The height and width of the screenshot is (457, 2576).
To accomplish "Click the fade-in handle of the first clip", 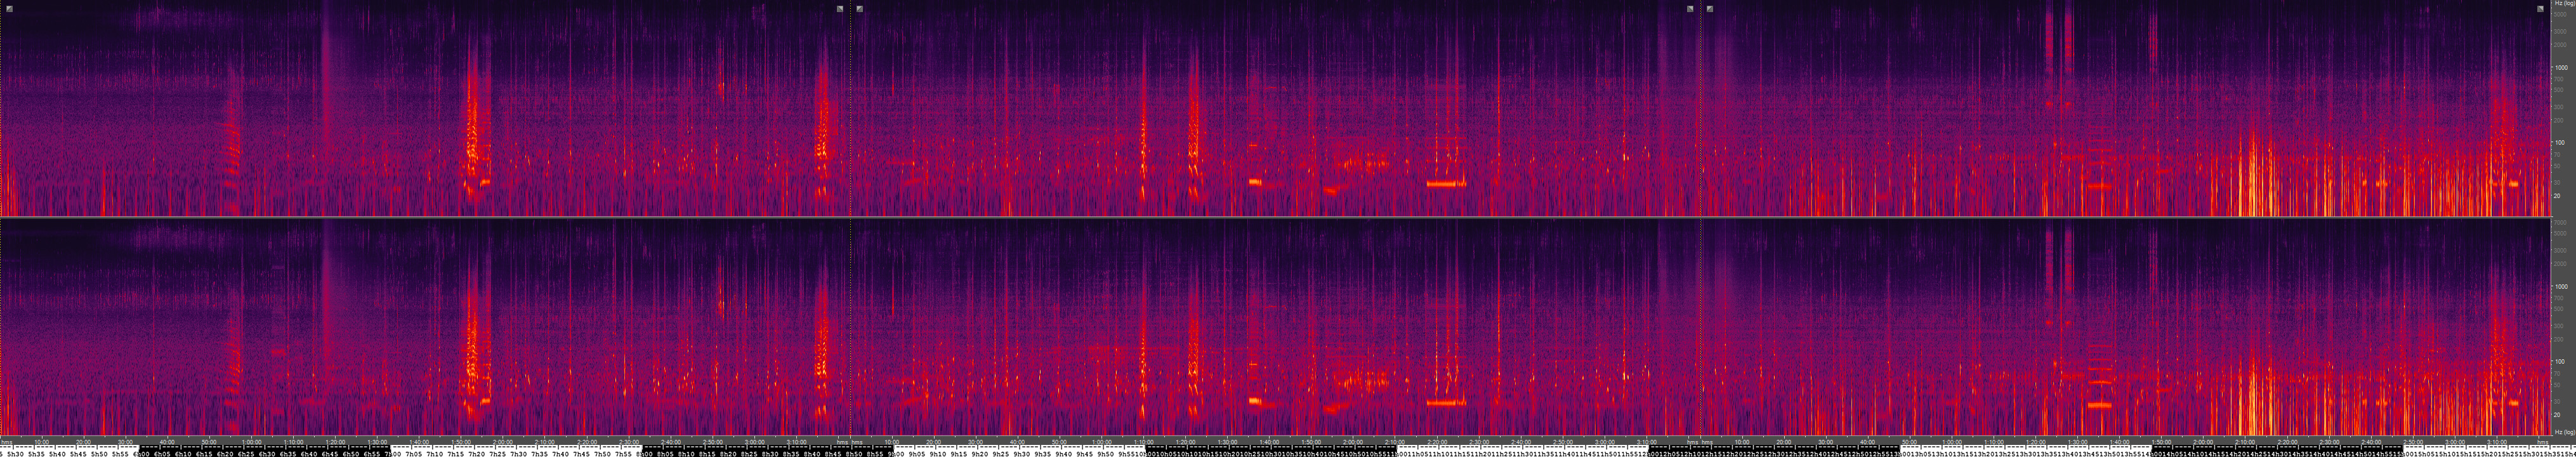I will pos(9,9).
